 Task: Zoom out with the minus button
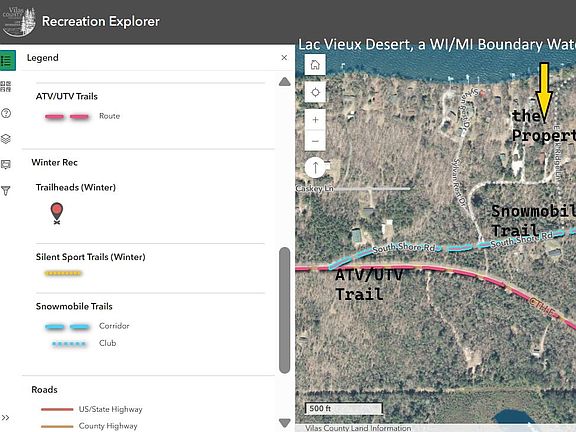pos(315,141)
